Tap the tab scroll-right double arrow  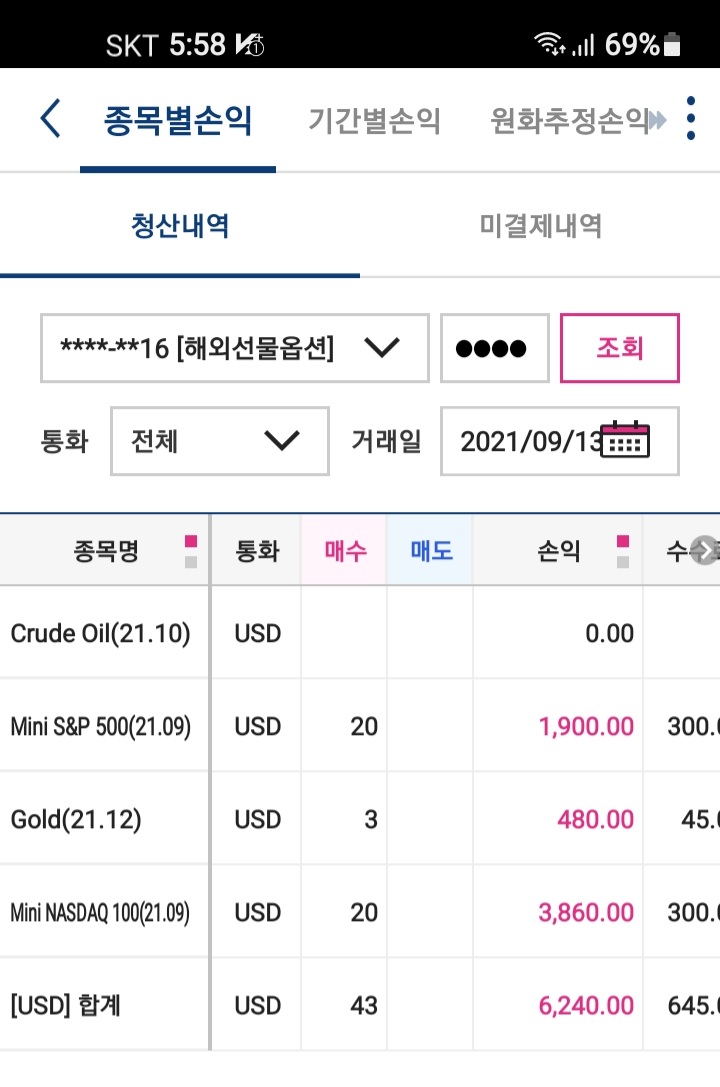[x=658, y=121]
